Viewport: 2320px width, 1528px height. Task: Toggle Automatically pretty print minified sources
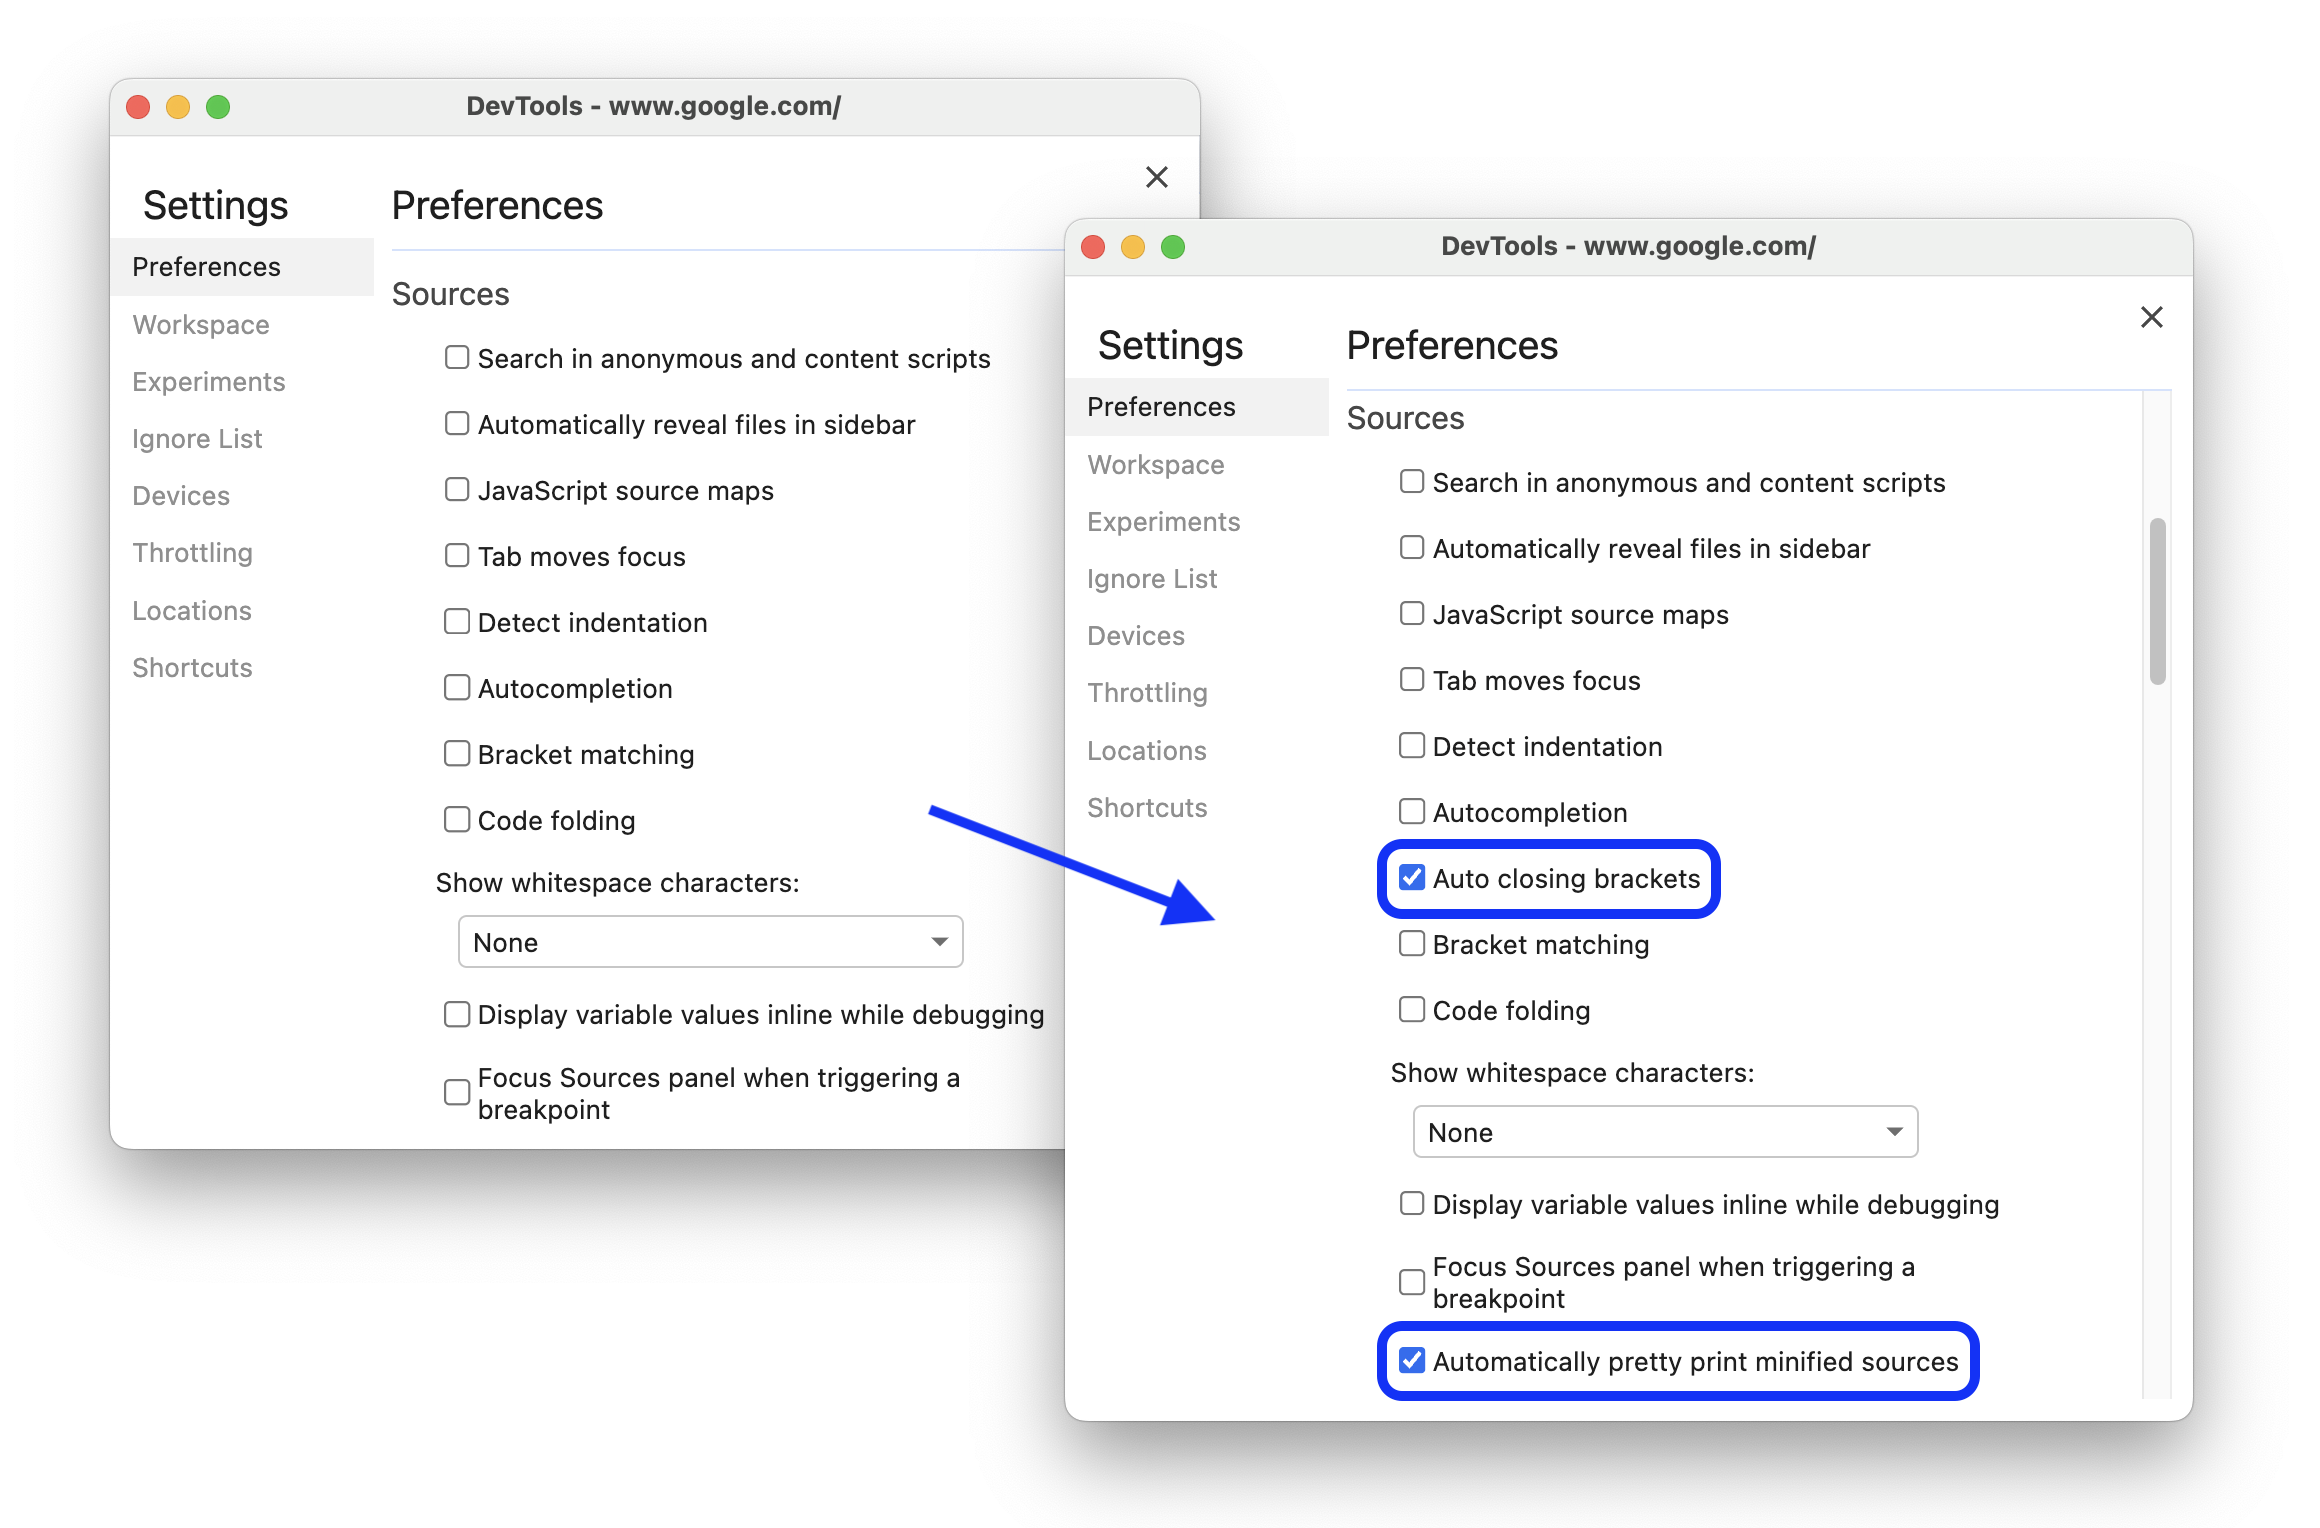1411,1359
